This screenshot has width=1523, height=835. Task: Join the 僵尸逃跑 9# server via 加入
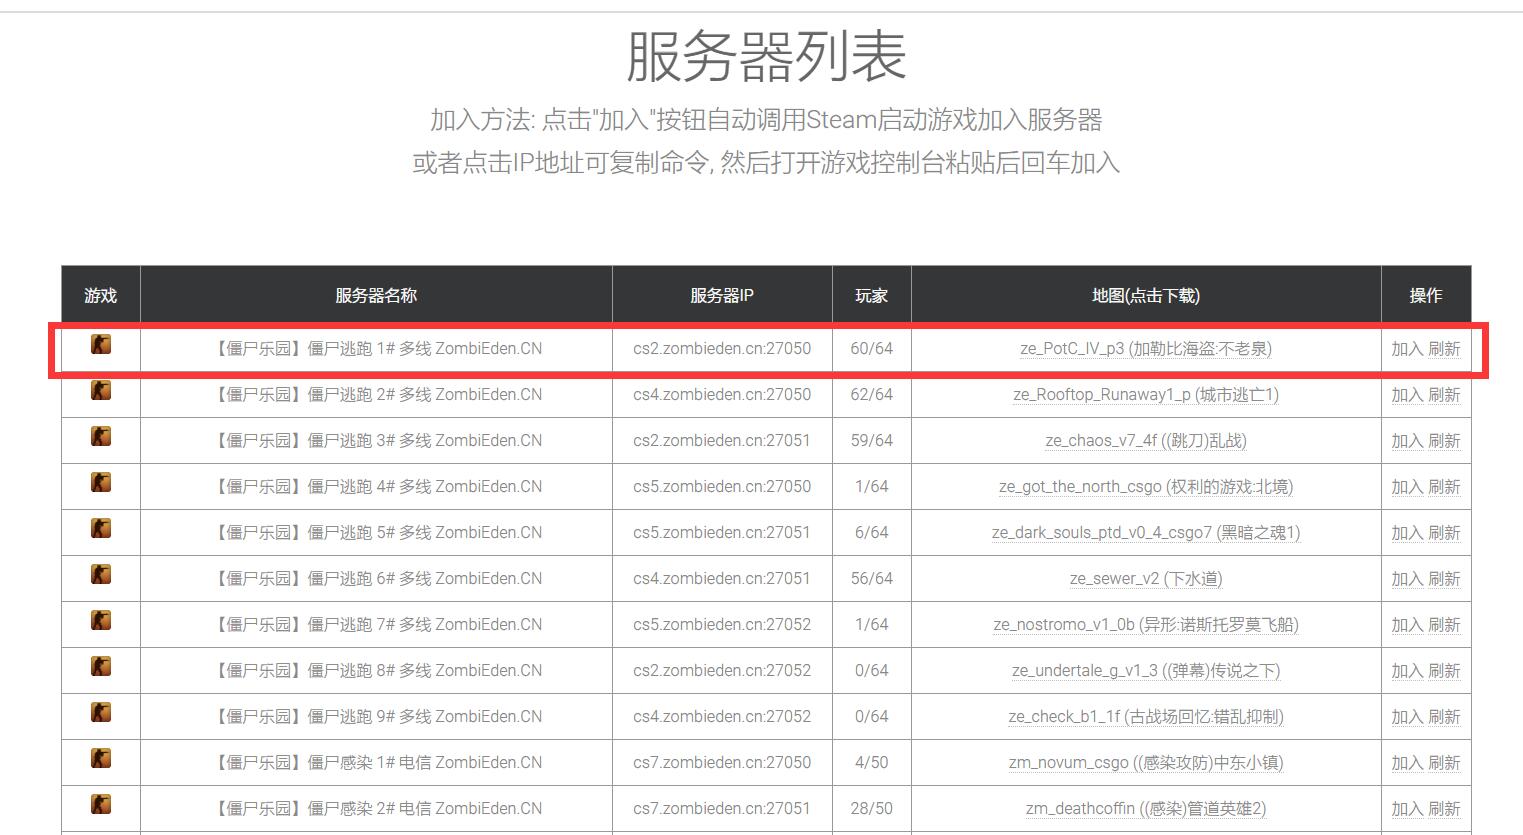point(1407,717)
